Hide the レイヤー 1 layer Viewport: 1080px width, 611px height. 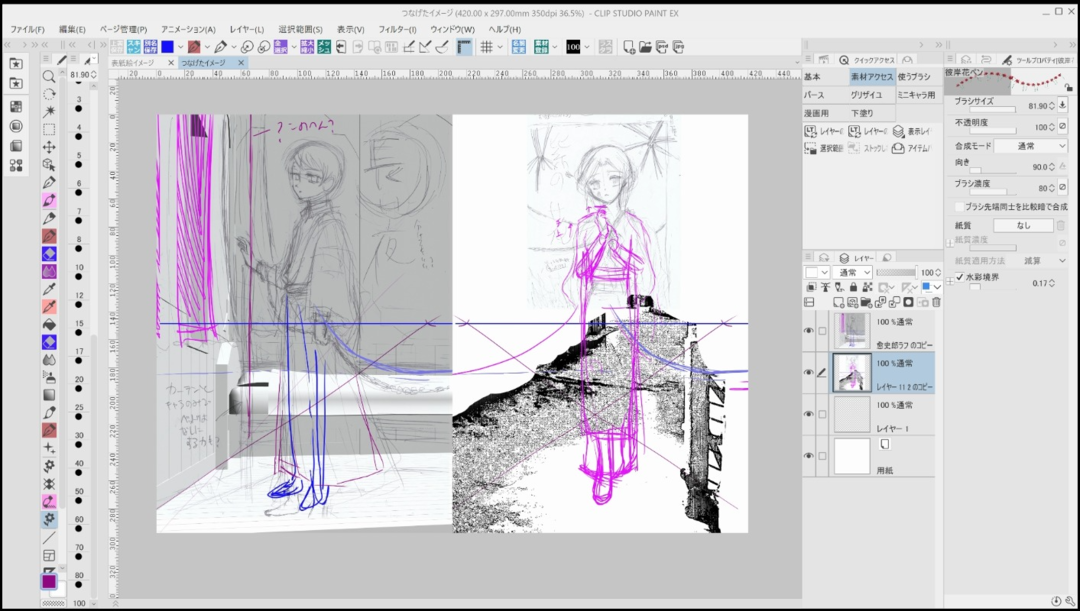pos(808,414)
